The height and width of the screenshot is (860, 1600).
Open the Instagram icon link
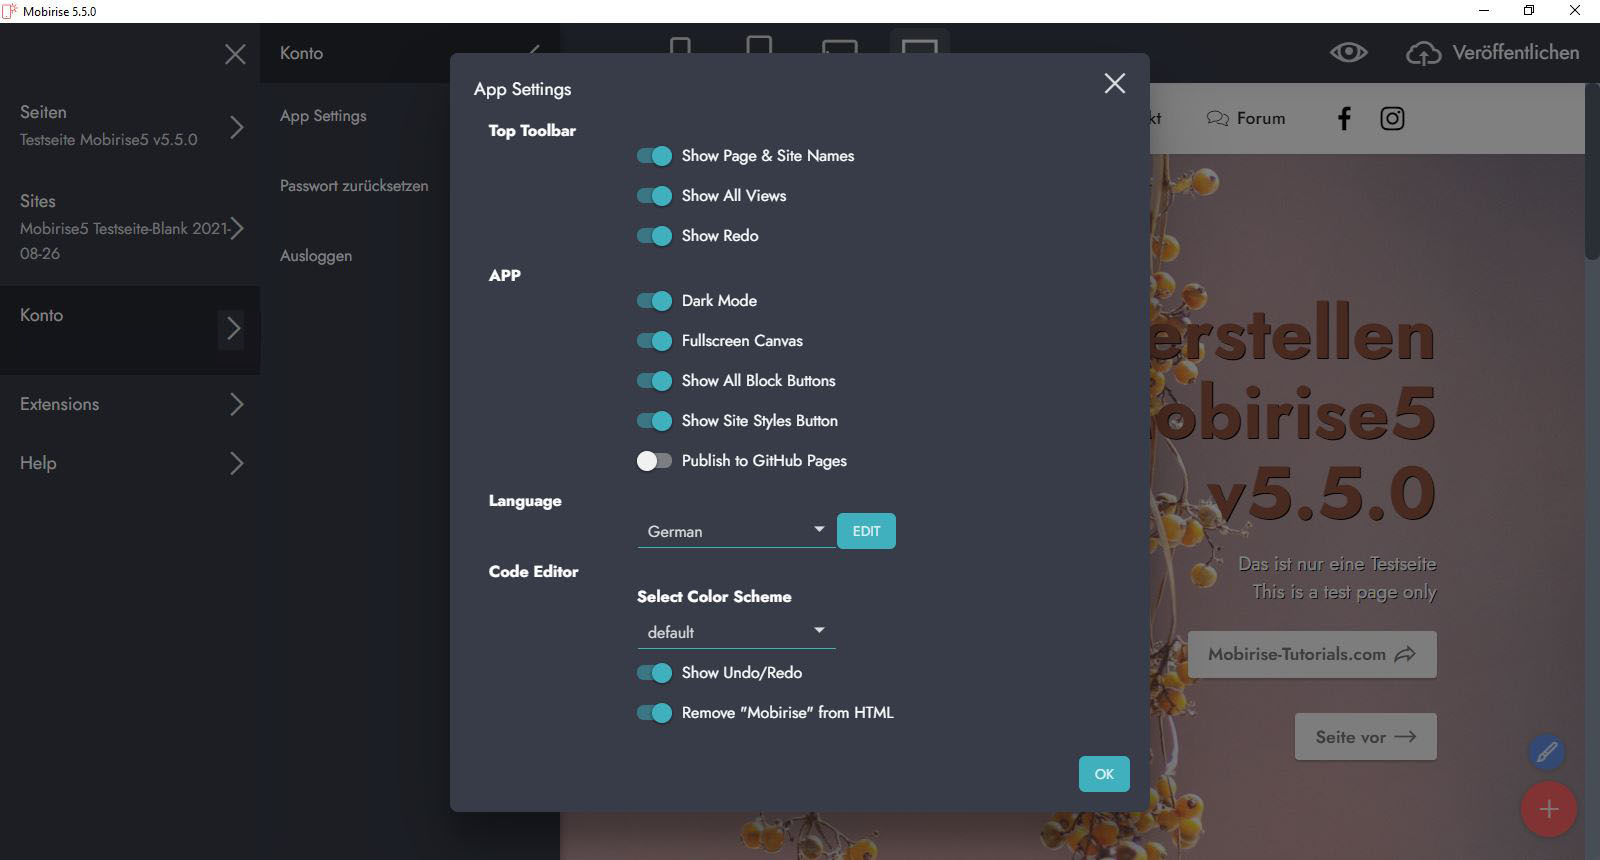[1392, 119]
